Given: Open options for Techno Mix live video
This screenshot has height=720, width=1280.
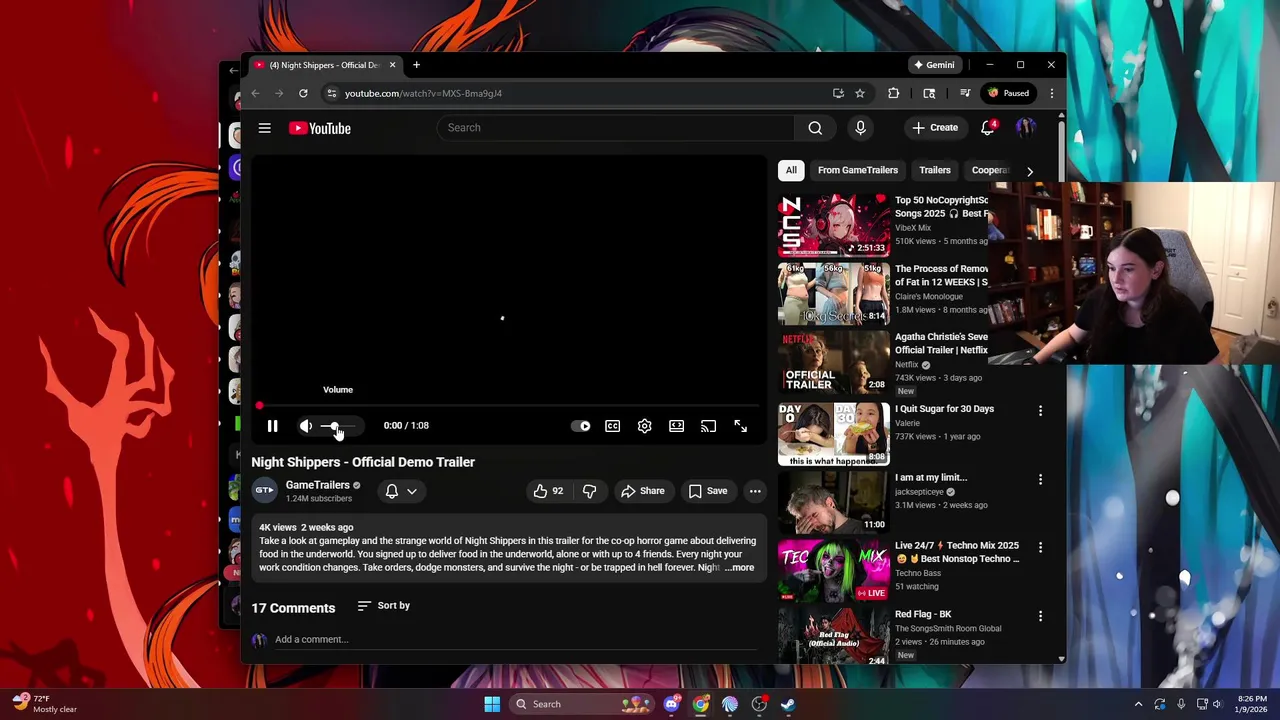Looking at the screenshot, I should click(1040, 548).
